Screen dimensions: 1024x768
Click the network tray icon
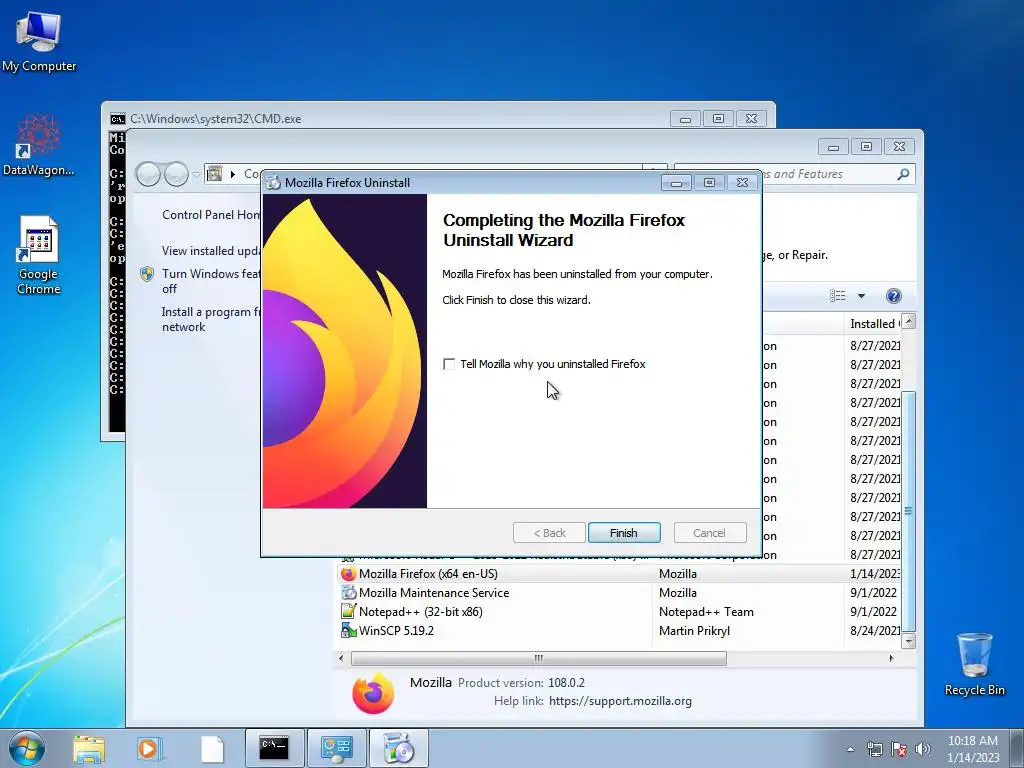click(874, 749)
